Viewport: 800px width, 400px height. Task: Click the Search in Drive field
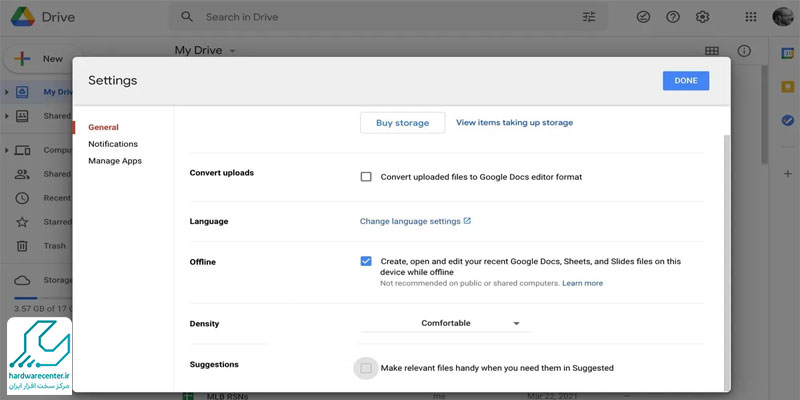[x=388, y=17]
